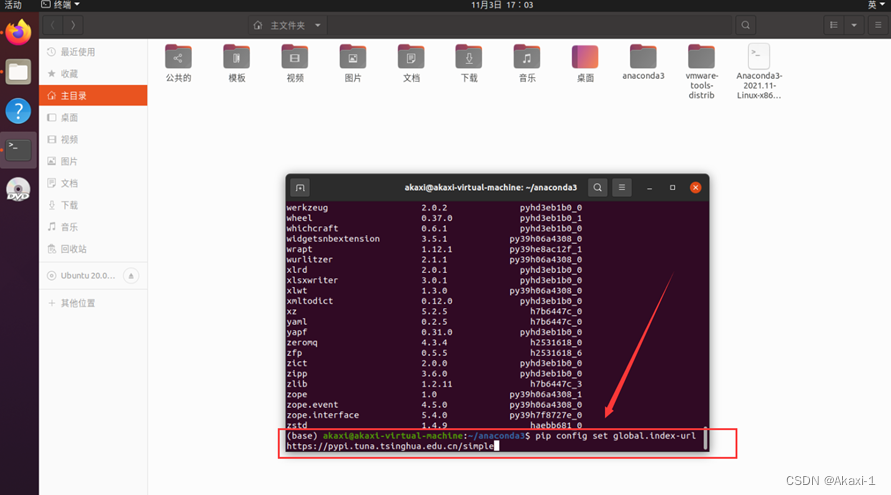Open the file manager hamburger menu
891x495 pixels.
878,25
